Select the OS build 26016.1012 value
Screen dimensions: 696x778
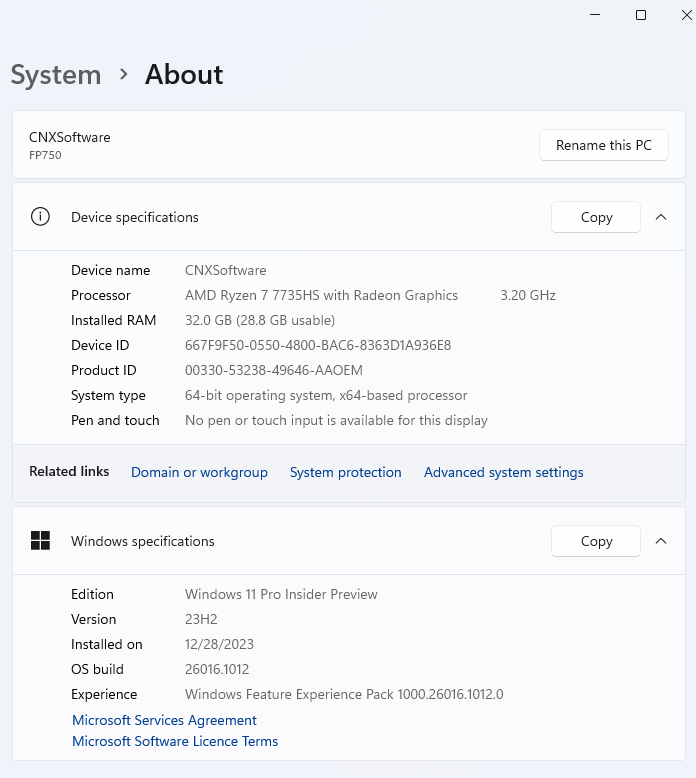tap(217, 669)
